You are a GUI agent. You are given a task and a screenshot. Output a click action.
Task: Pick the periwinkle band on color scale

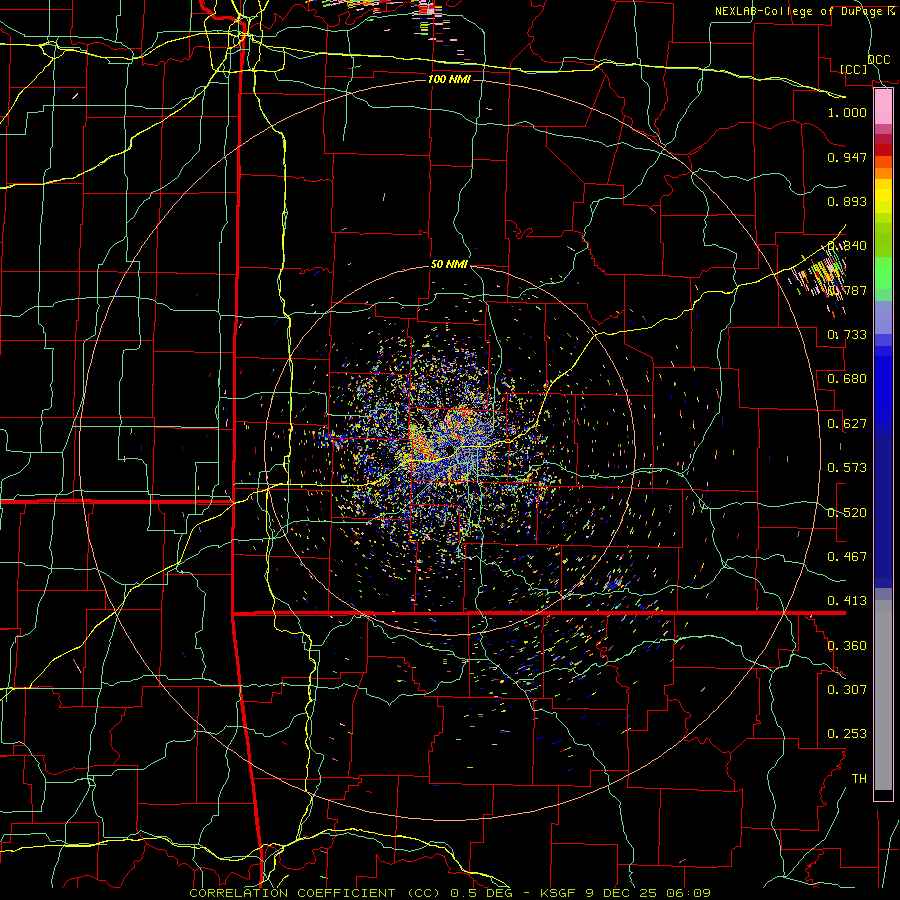883,317
